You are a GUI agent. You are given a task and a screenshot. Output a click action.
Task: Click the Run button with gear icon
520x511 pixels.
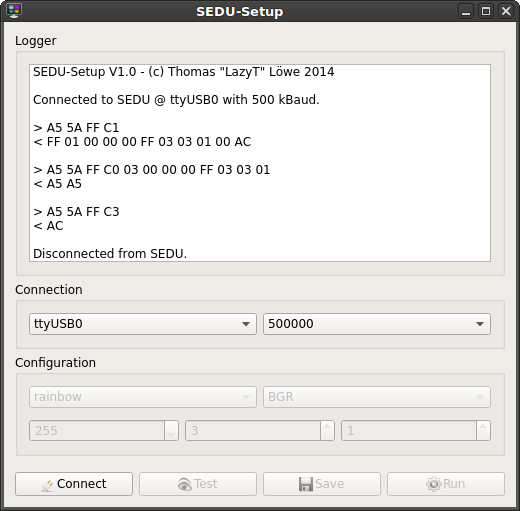point(446,484)
